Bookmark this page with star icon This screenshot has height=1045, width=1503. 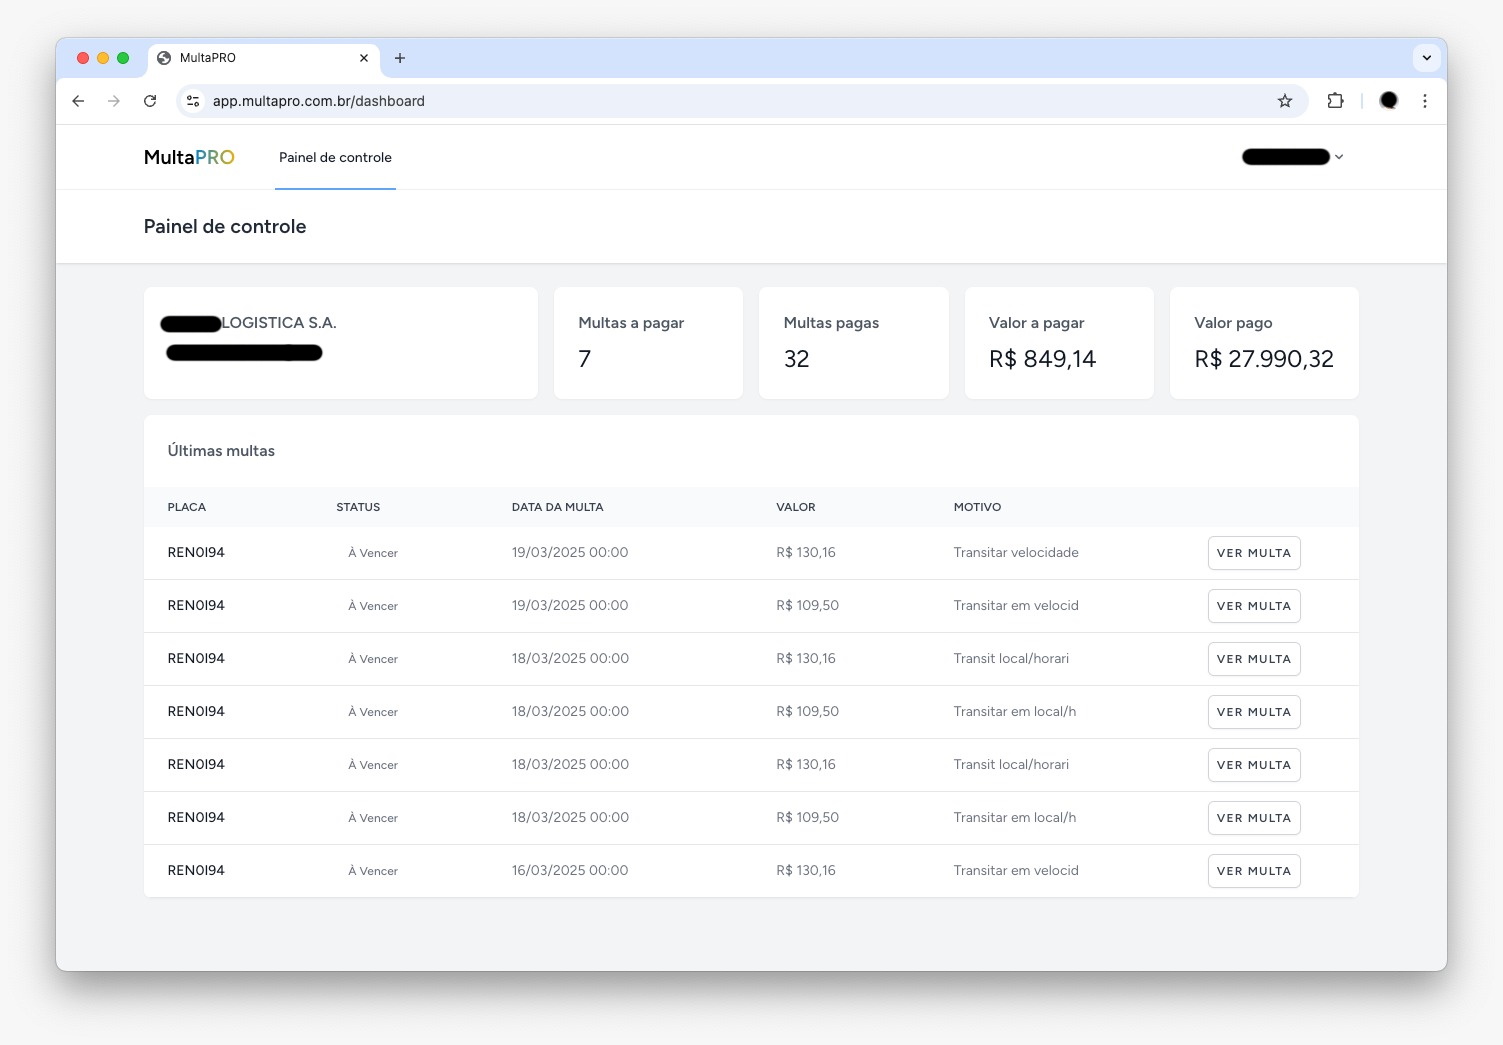point(1285,101)
